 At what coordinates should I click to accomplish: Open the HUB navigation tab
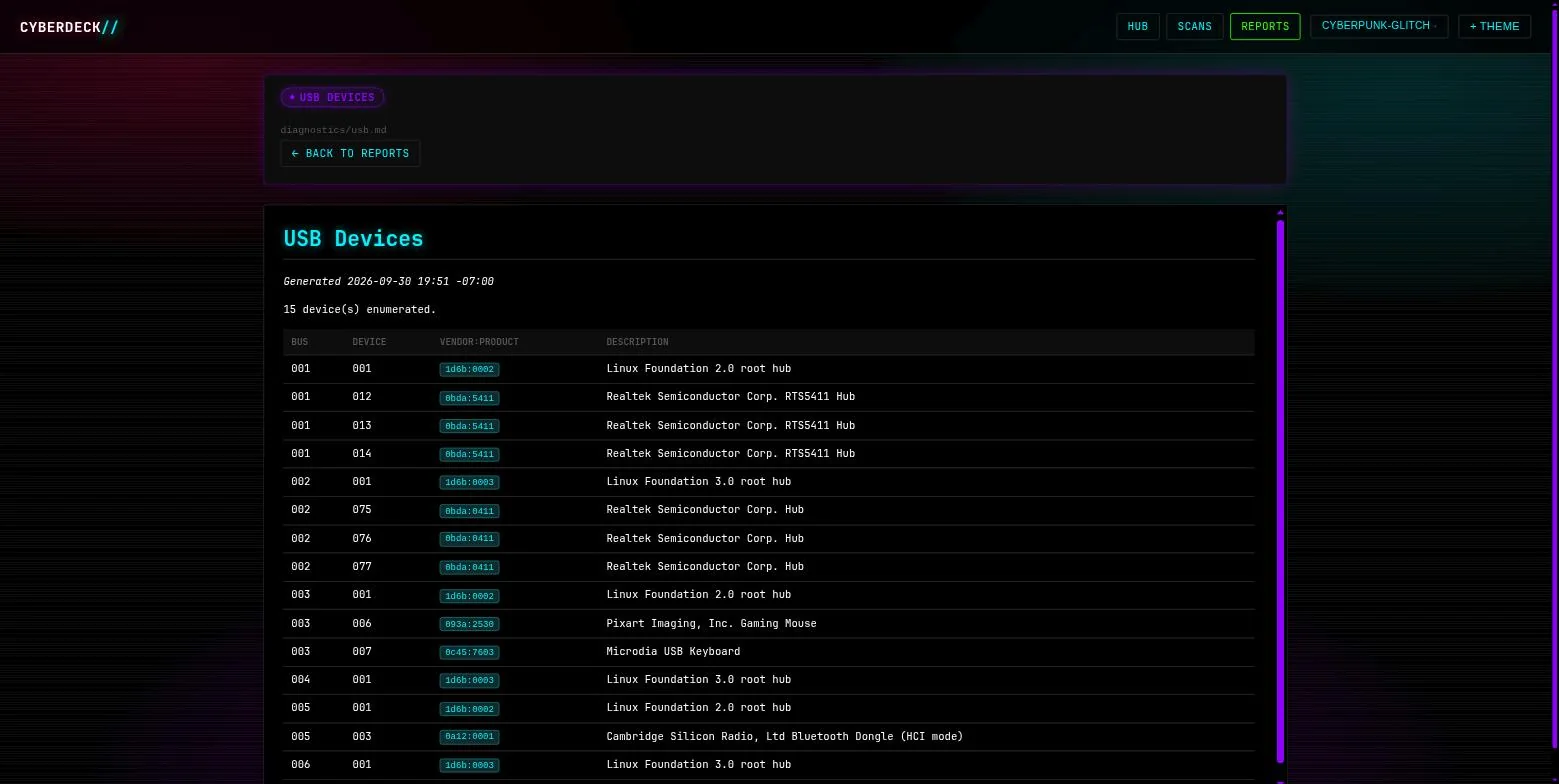1138,26
